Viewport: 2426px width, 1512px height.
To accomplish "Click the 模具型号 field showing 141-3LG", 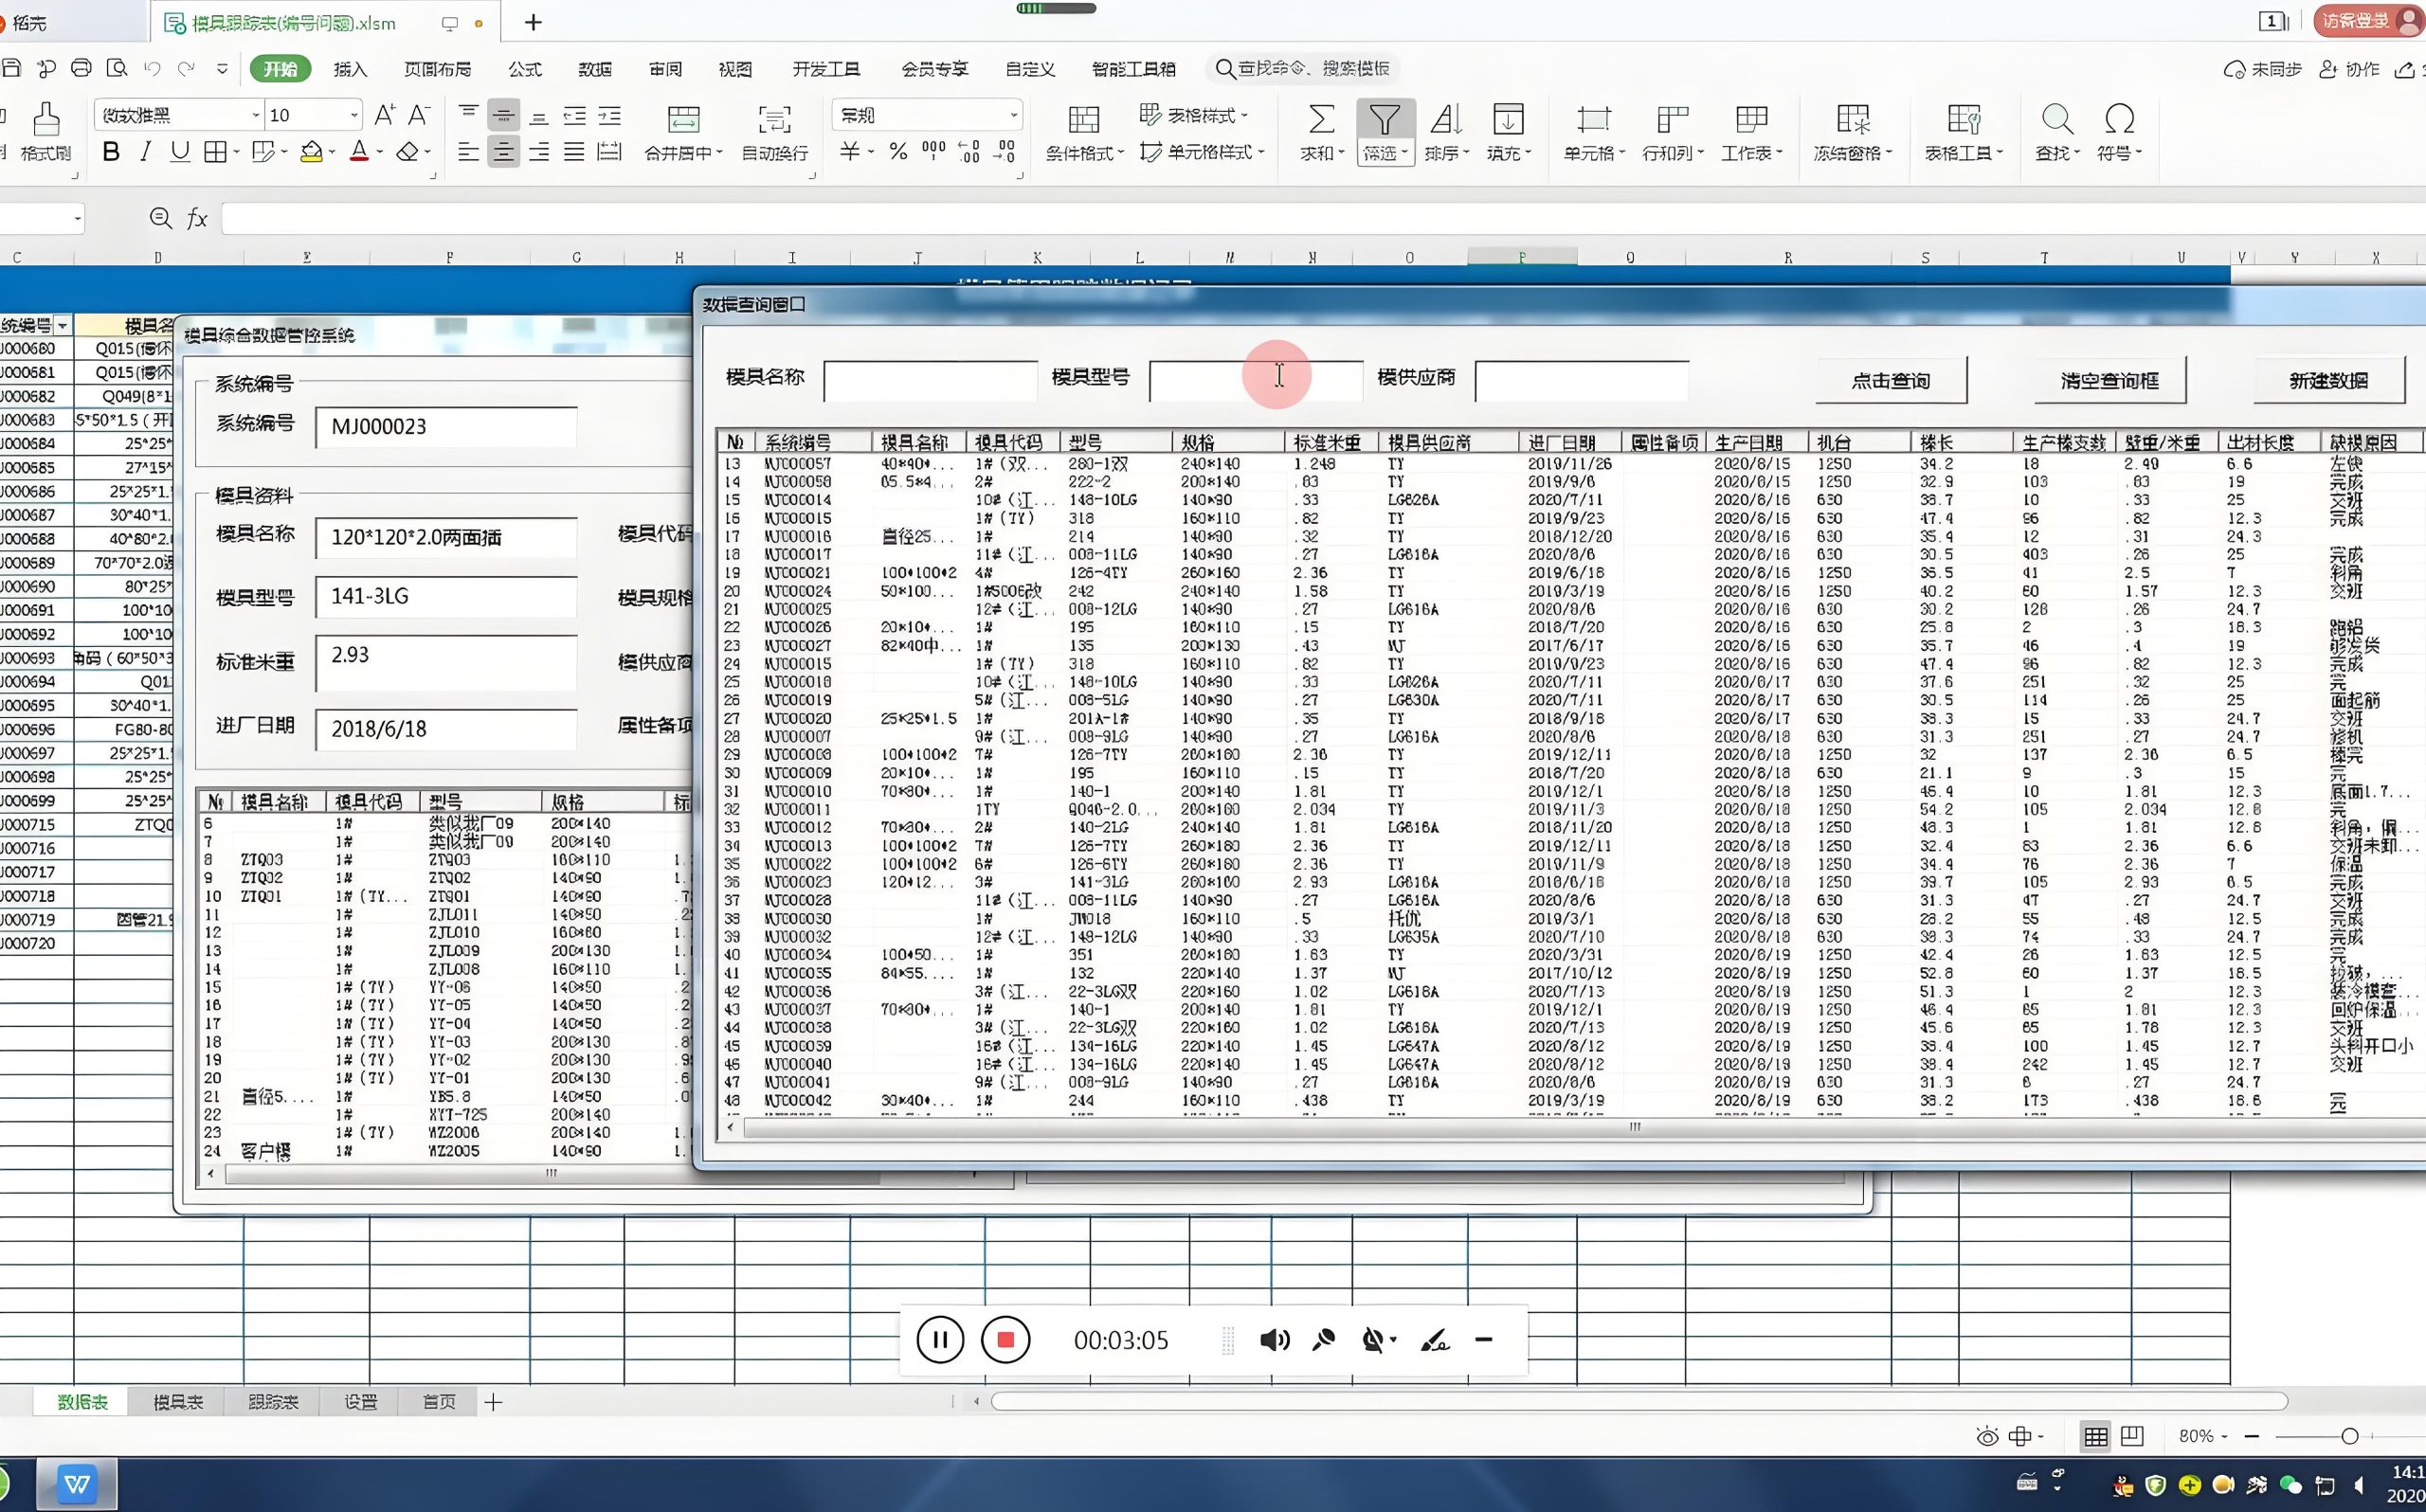I will click(x=446, y=596).
